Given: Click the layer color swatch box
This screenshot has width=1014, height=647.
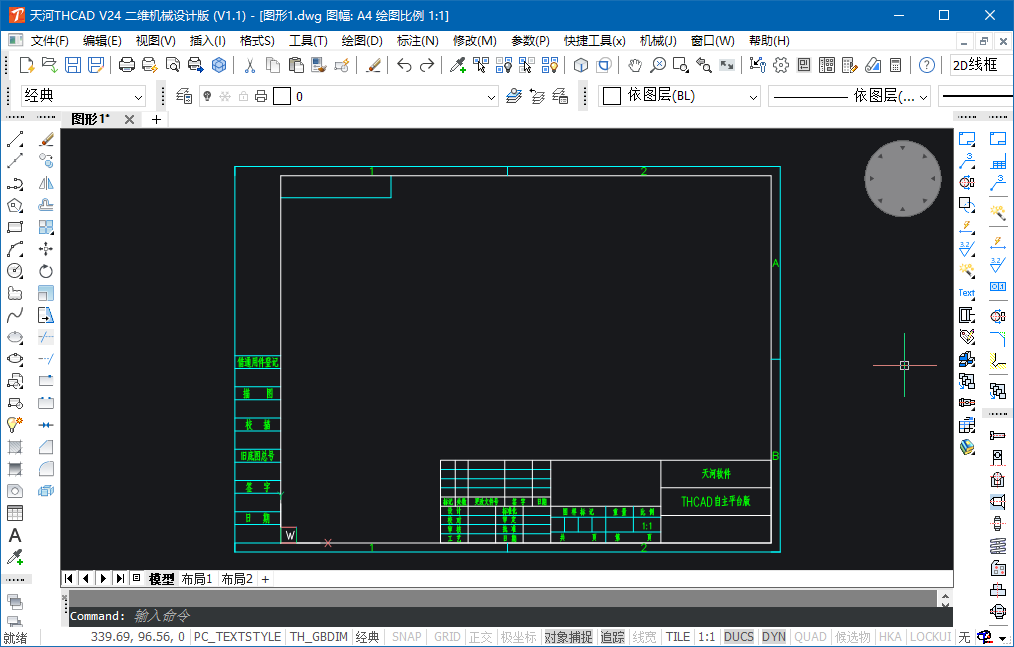Looking at the screenshot, I should pos(282,96).
